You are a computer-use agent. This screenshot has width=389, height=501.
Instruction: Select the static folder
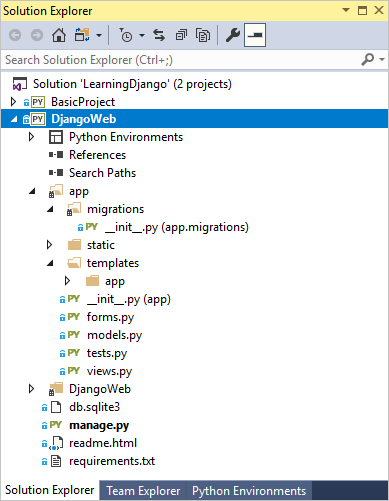pyautogui.click(x=101, y=245)
